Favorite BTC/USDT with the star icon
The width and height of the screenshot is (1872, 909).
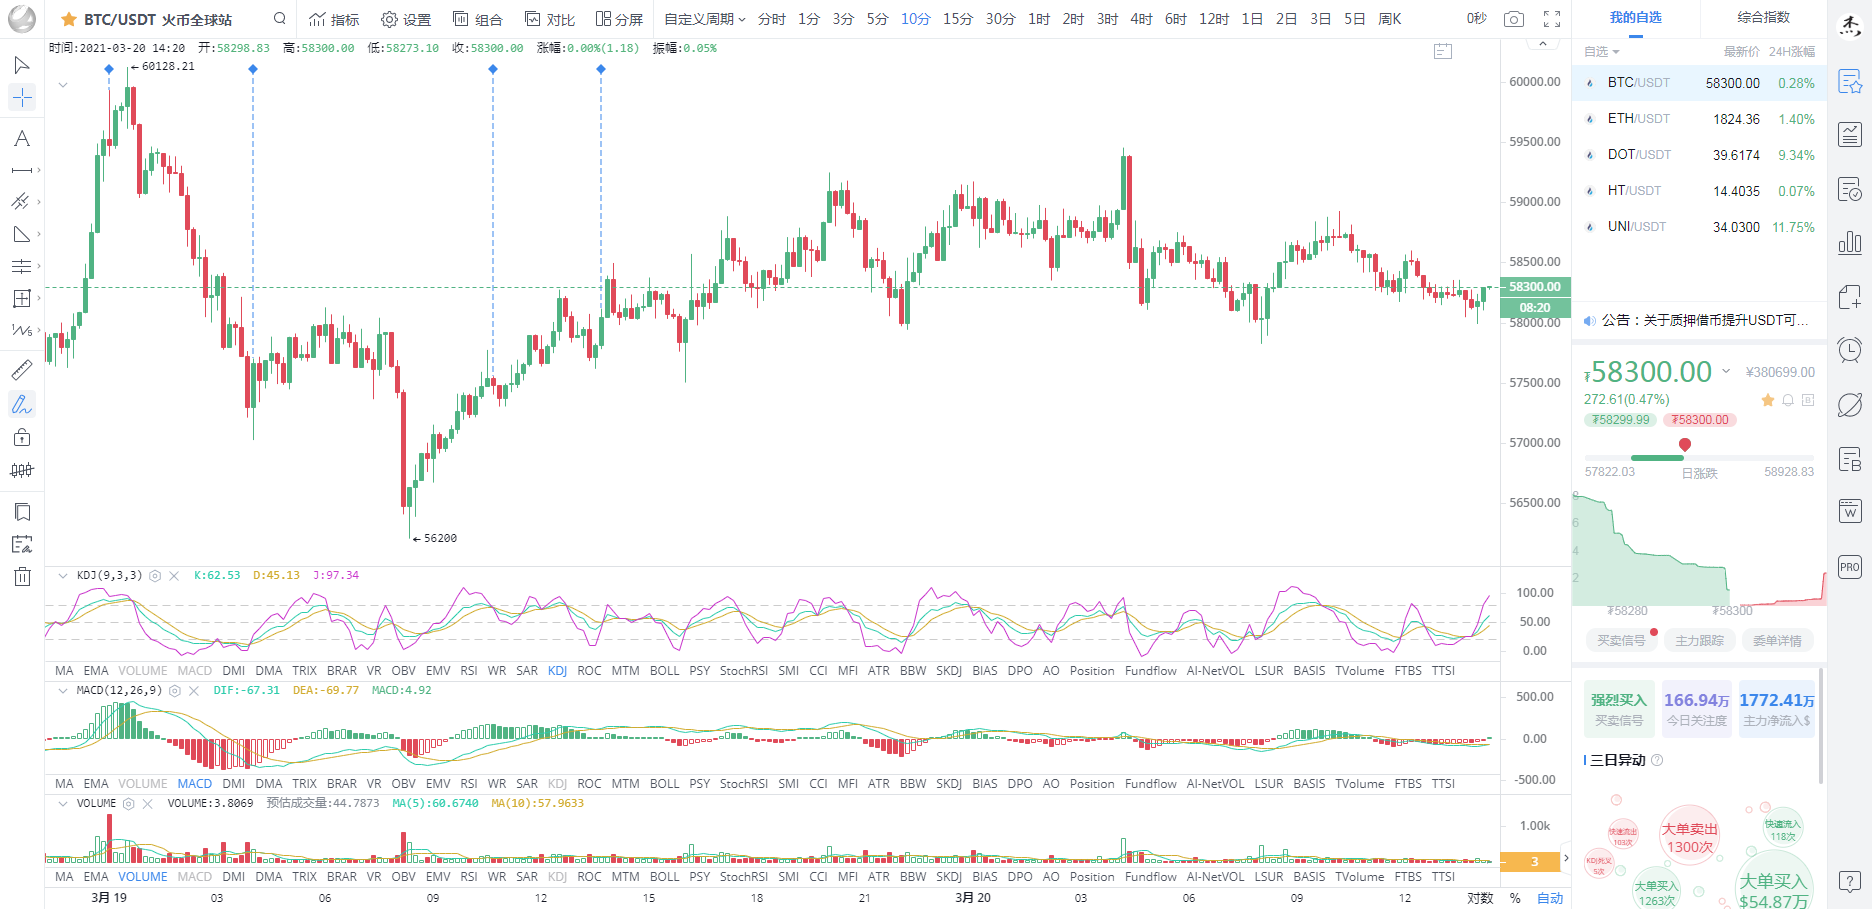(69, 19)
